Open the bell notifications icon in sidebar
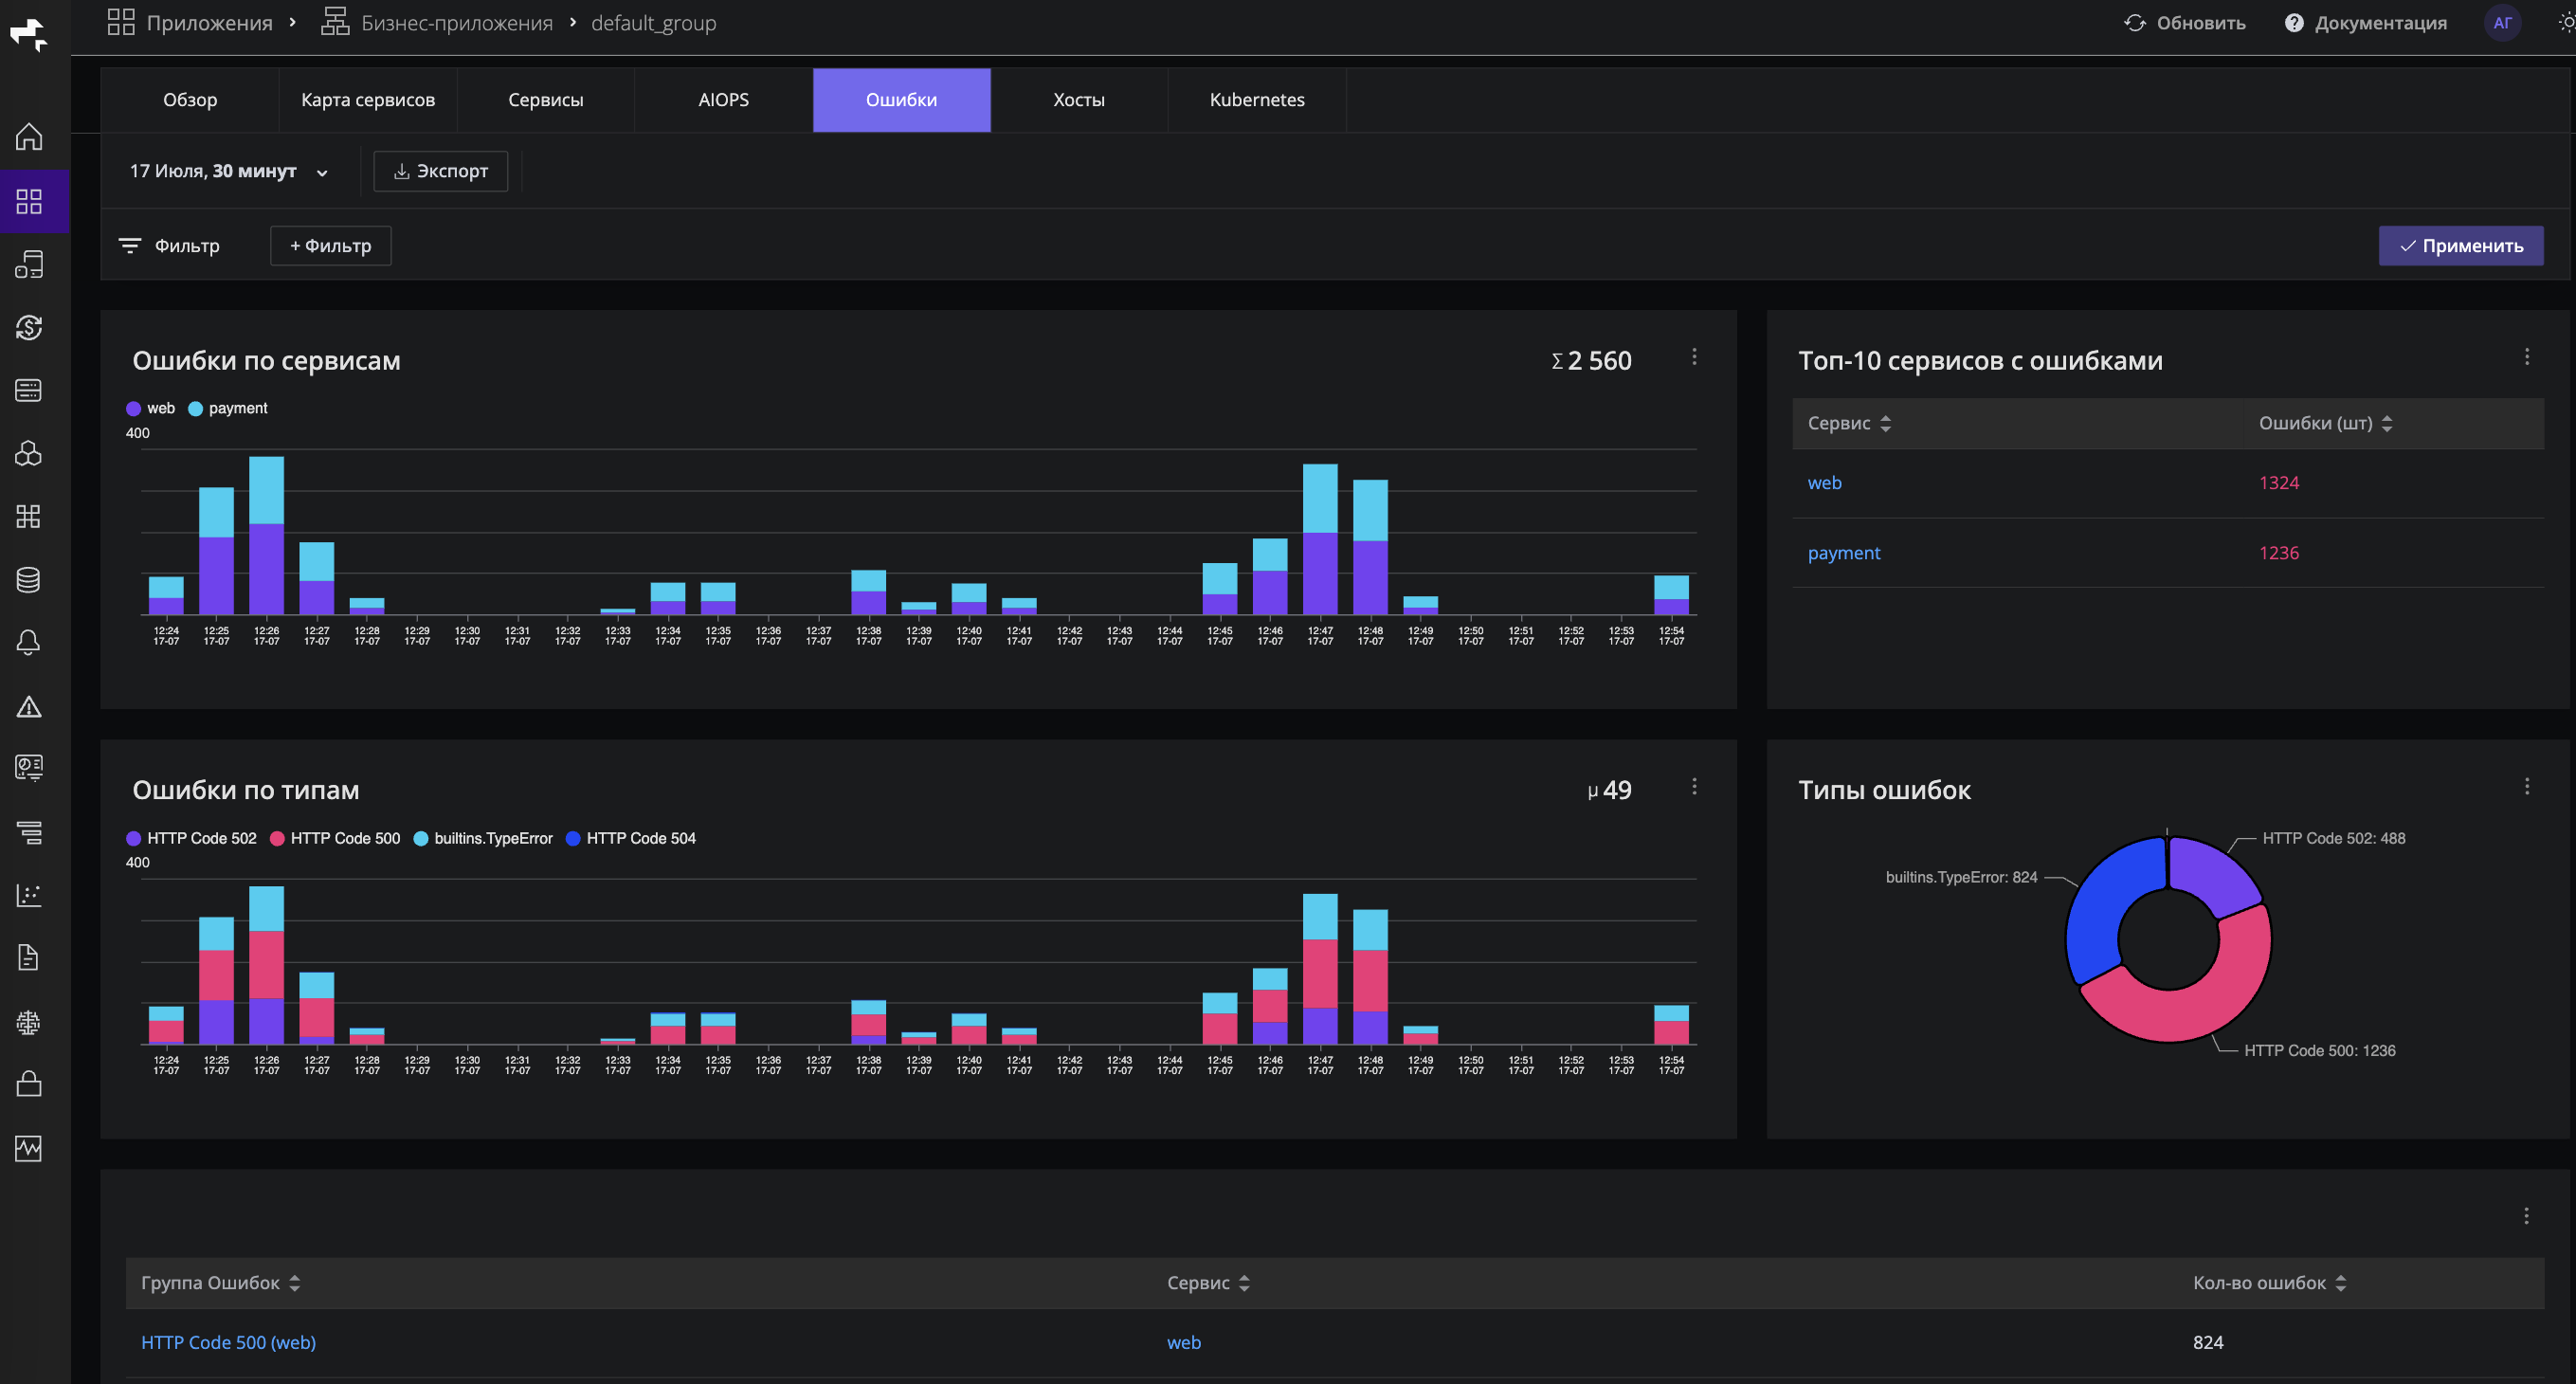This screenshot has width=2576, height=1384. coord(29,642)
